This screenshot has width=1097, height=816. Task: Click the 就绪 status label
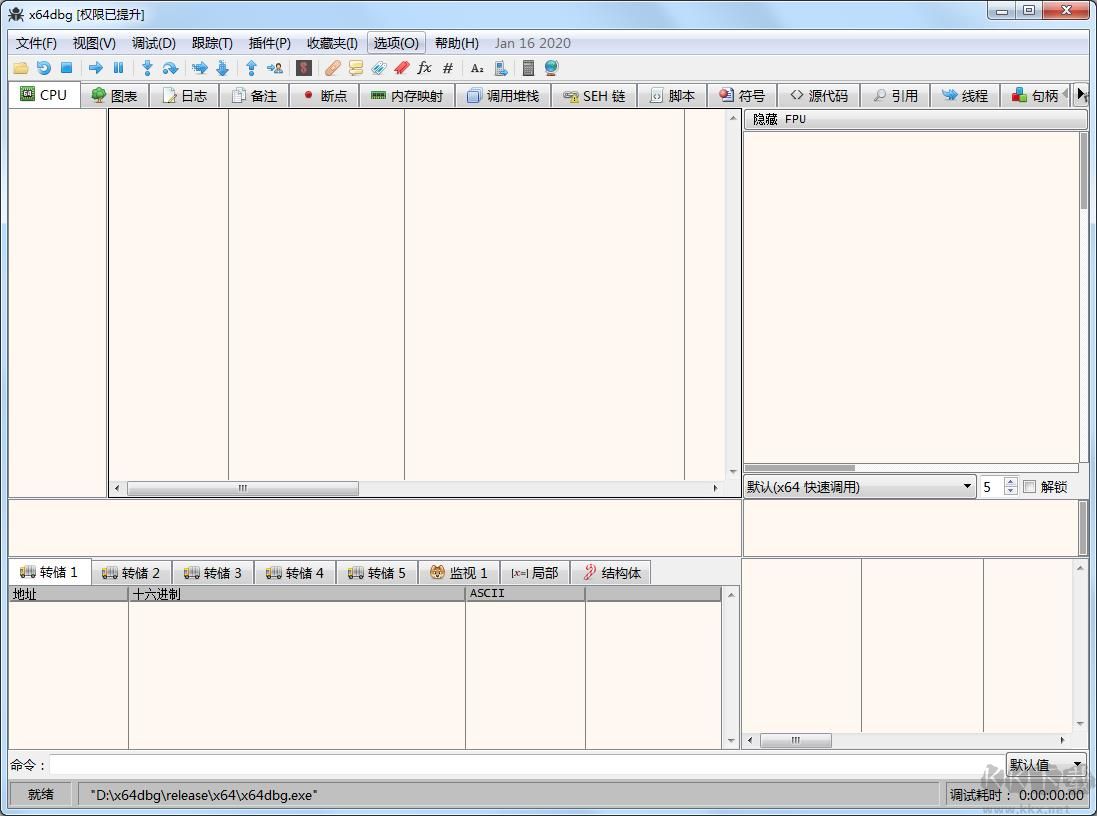(x=41, y=795)
